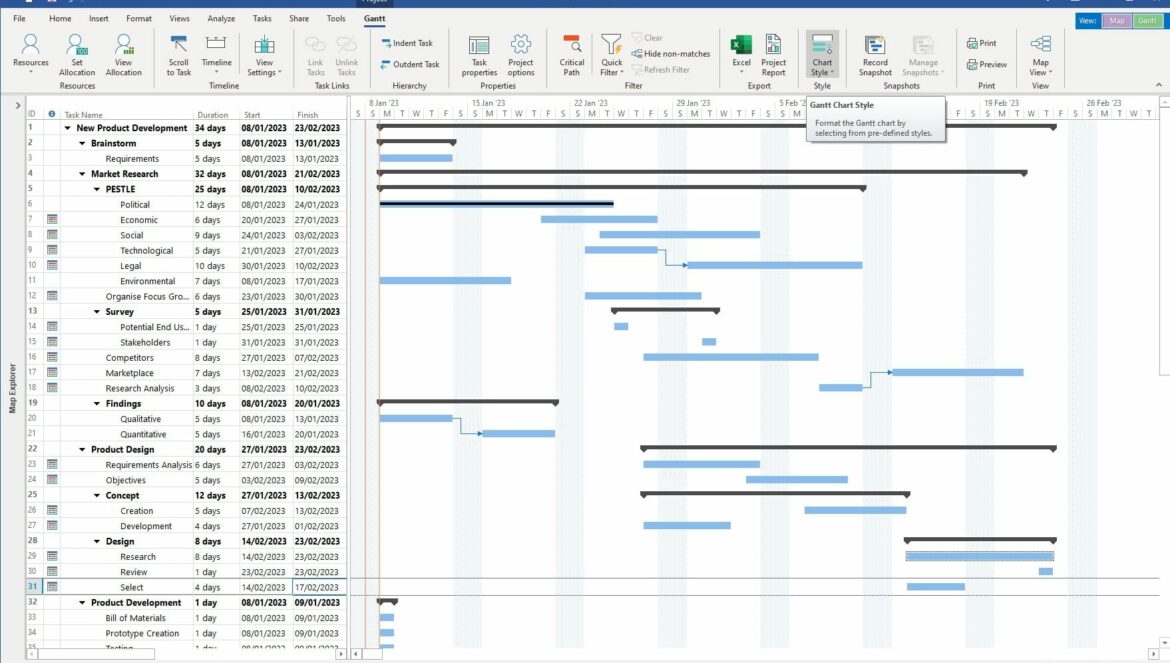This screenshot has width=1170, height=663.
Task: Expand the Map Explorer side panel
Action: [x=18, y=105]
